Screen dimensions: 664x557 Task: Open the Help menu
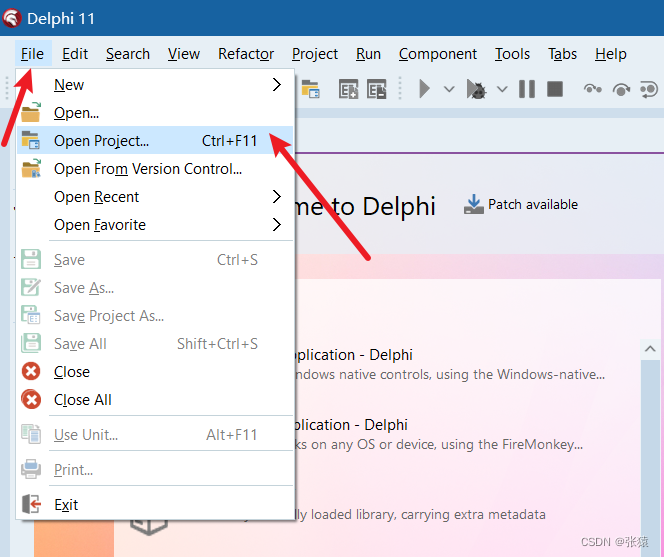click(x=610, y=54)
